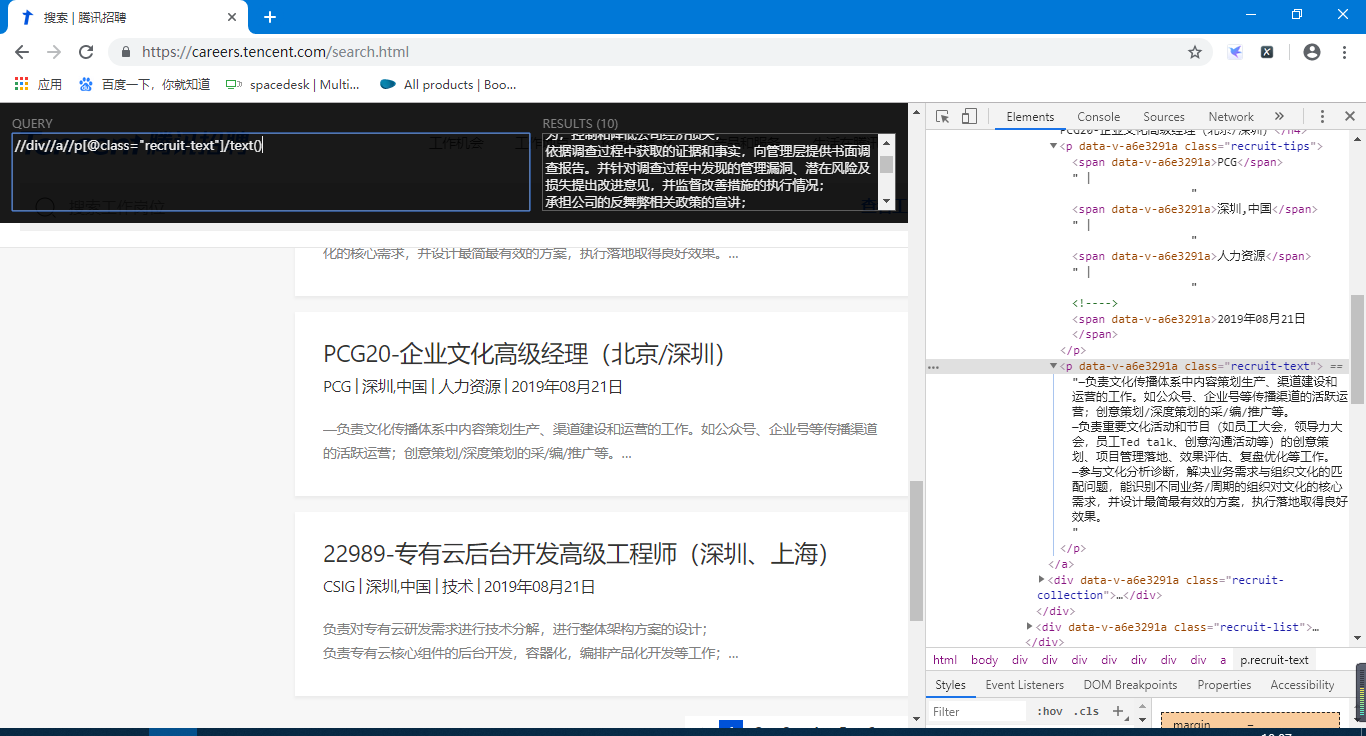Viewport: 1366px width, 736px height.
Task: Click body in the breadcrumb
Action: point(984,660)
